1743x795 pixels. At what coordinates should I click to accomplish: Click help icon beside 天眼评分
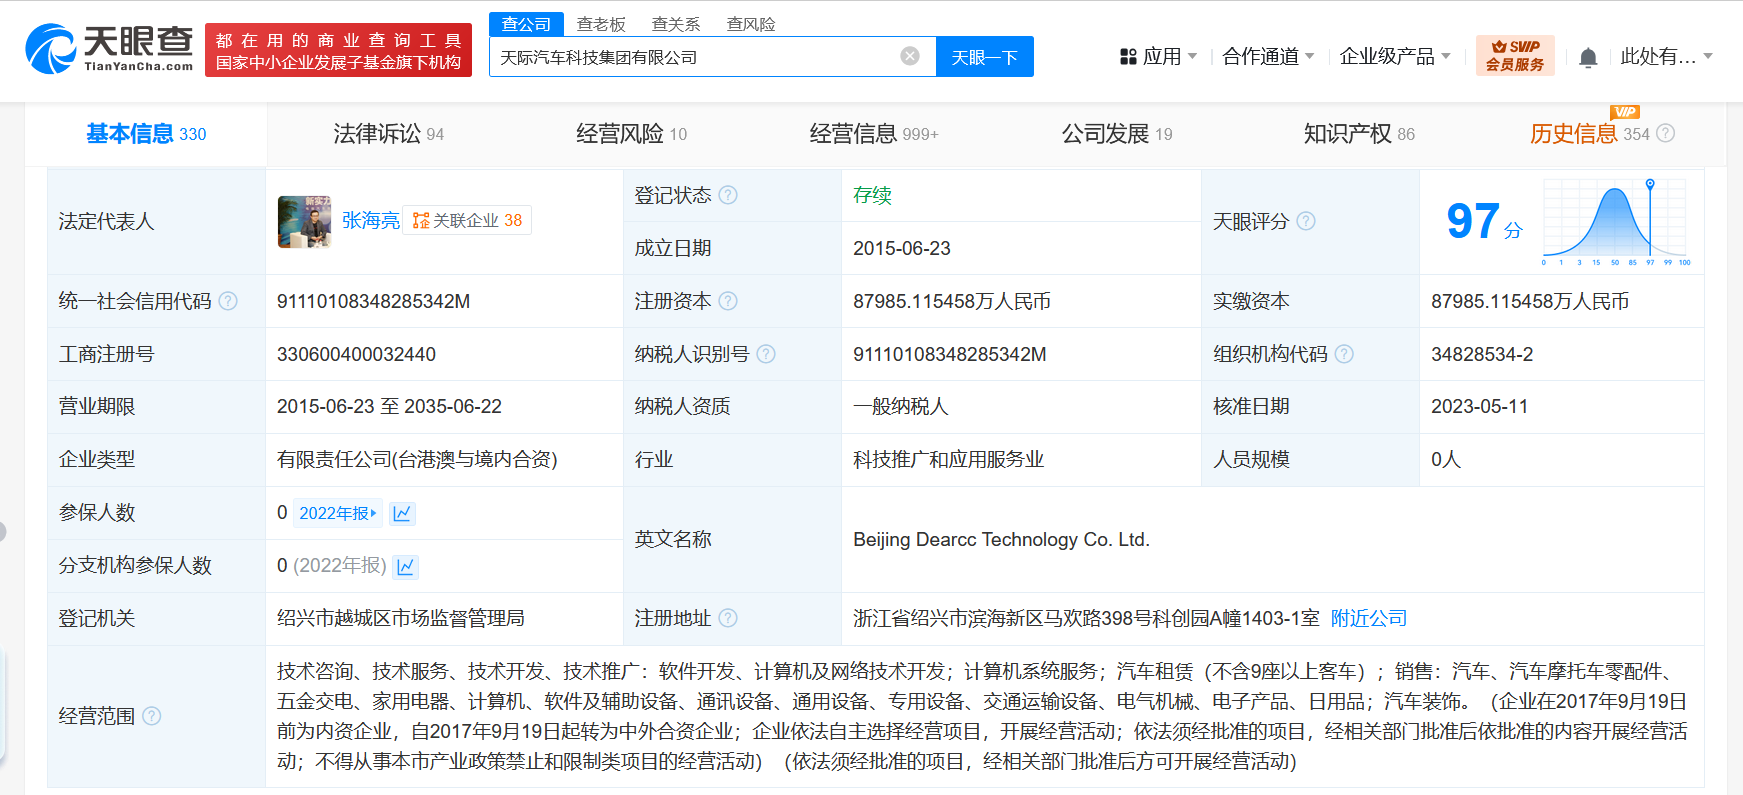tap(1306, 221)
